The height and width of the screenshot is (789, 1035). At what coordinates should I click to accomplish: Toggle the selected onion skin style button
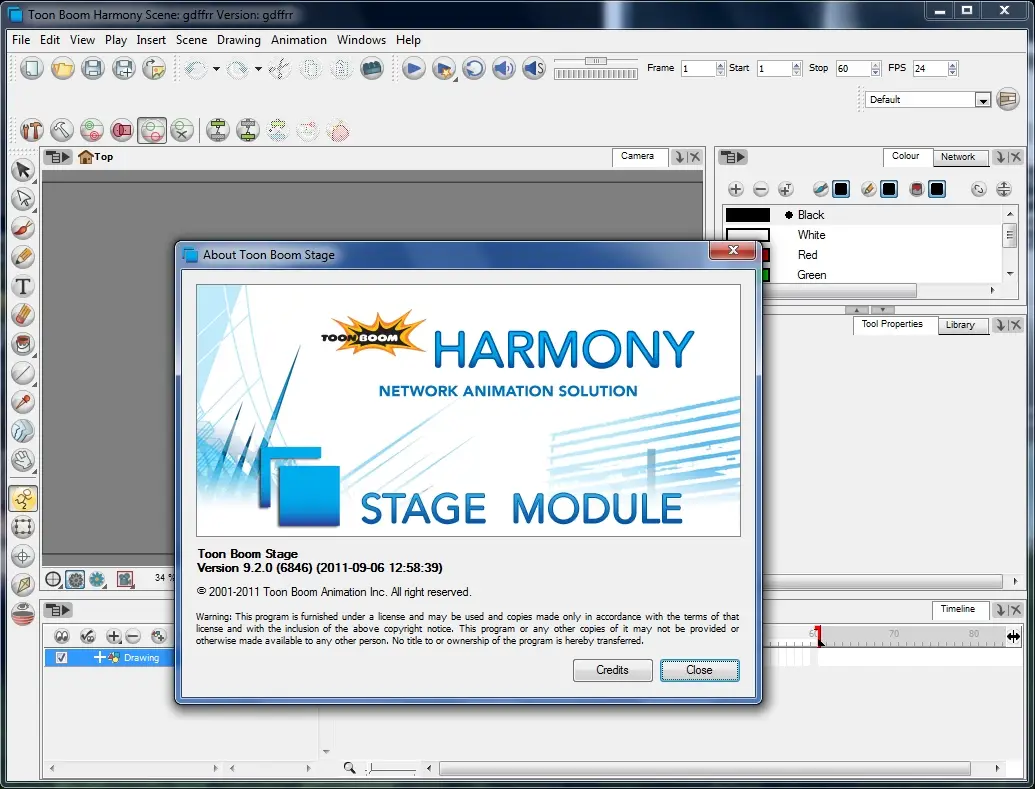click(152, 131)
